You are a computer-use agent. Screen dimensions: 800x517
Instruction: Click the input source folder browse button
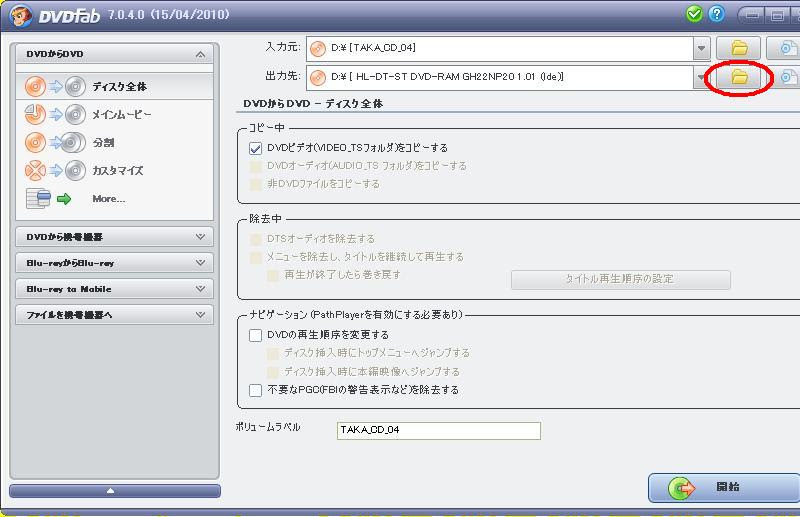(x=739, y=48)
